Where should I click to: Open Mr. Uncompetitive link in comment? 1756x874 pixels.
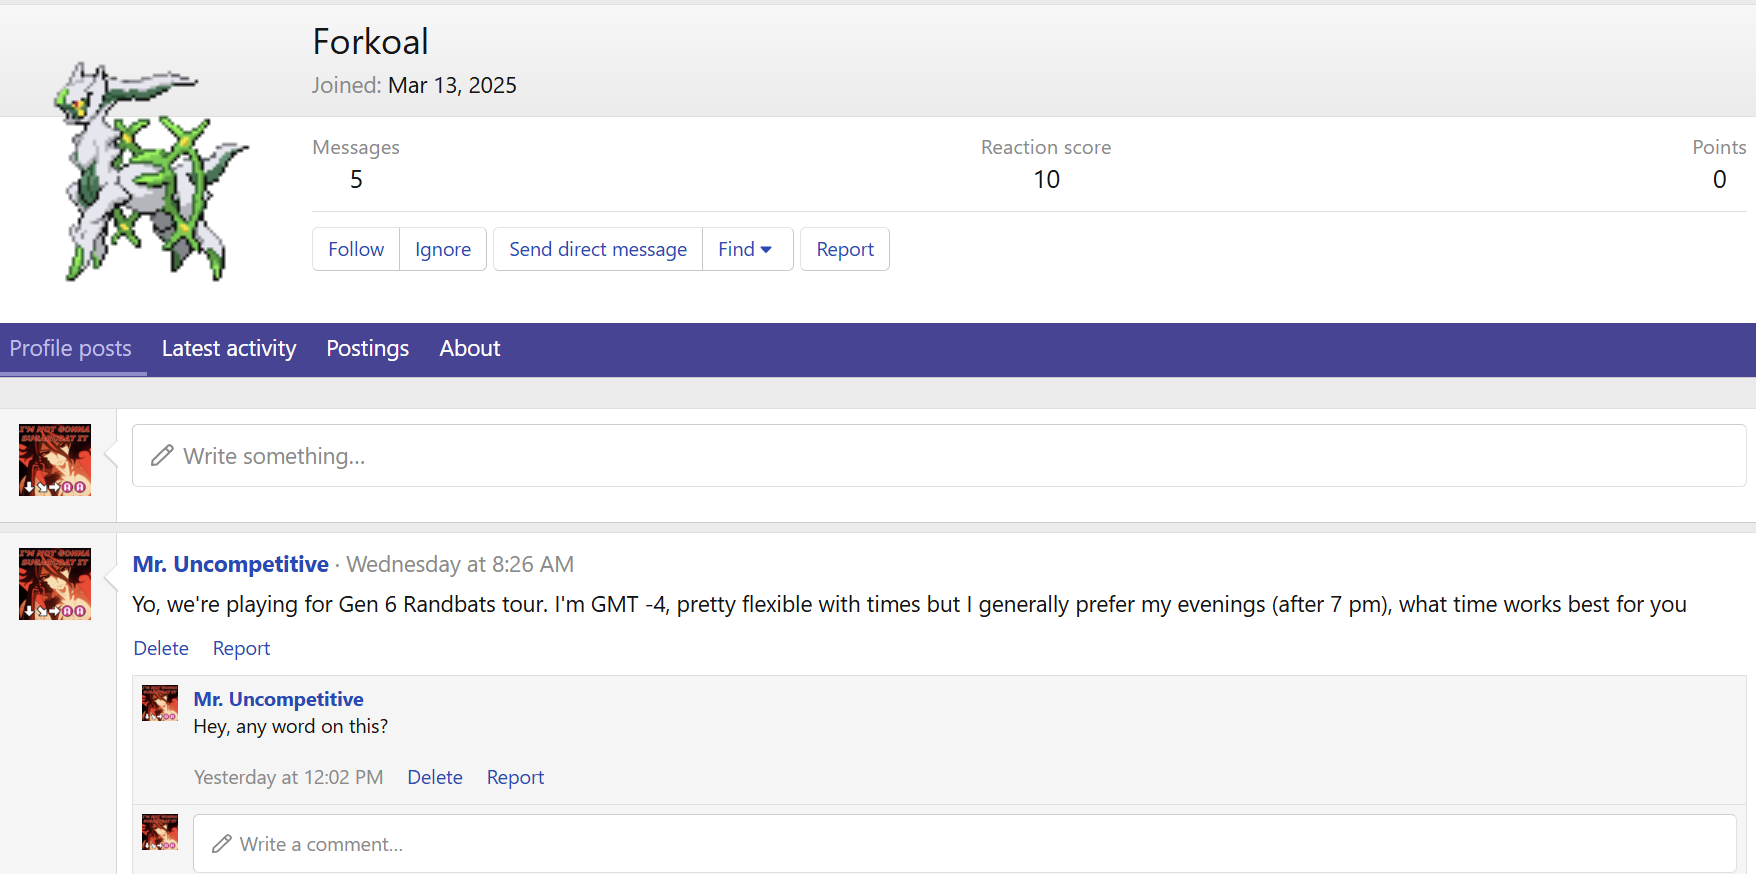tap(278, 699)
